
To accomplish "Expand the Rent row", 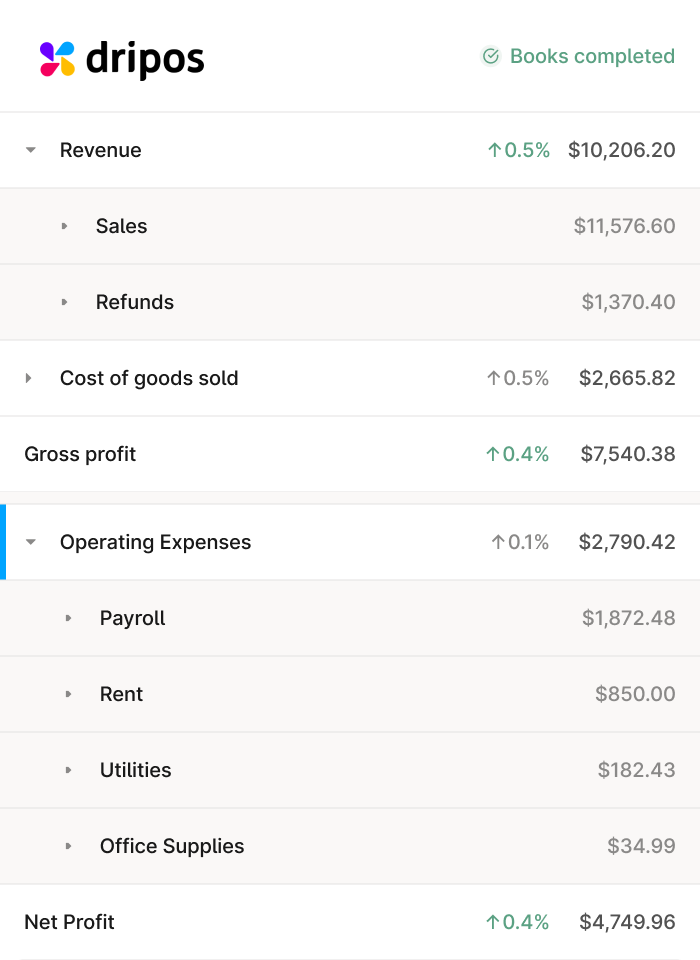I will tap(69, 694).
